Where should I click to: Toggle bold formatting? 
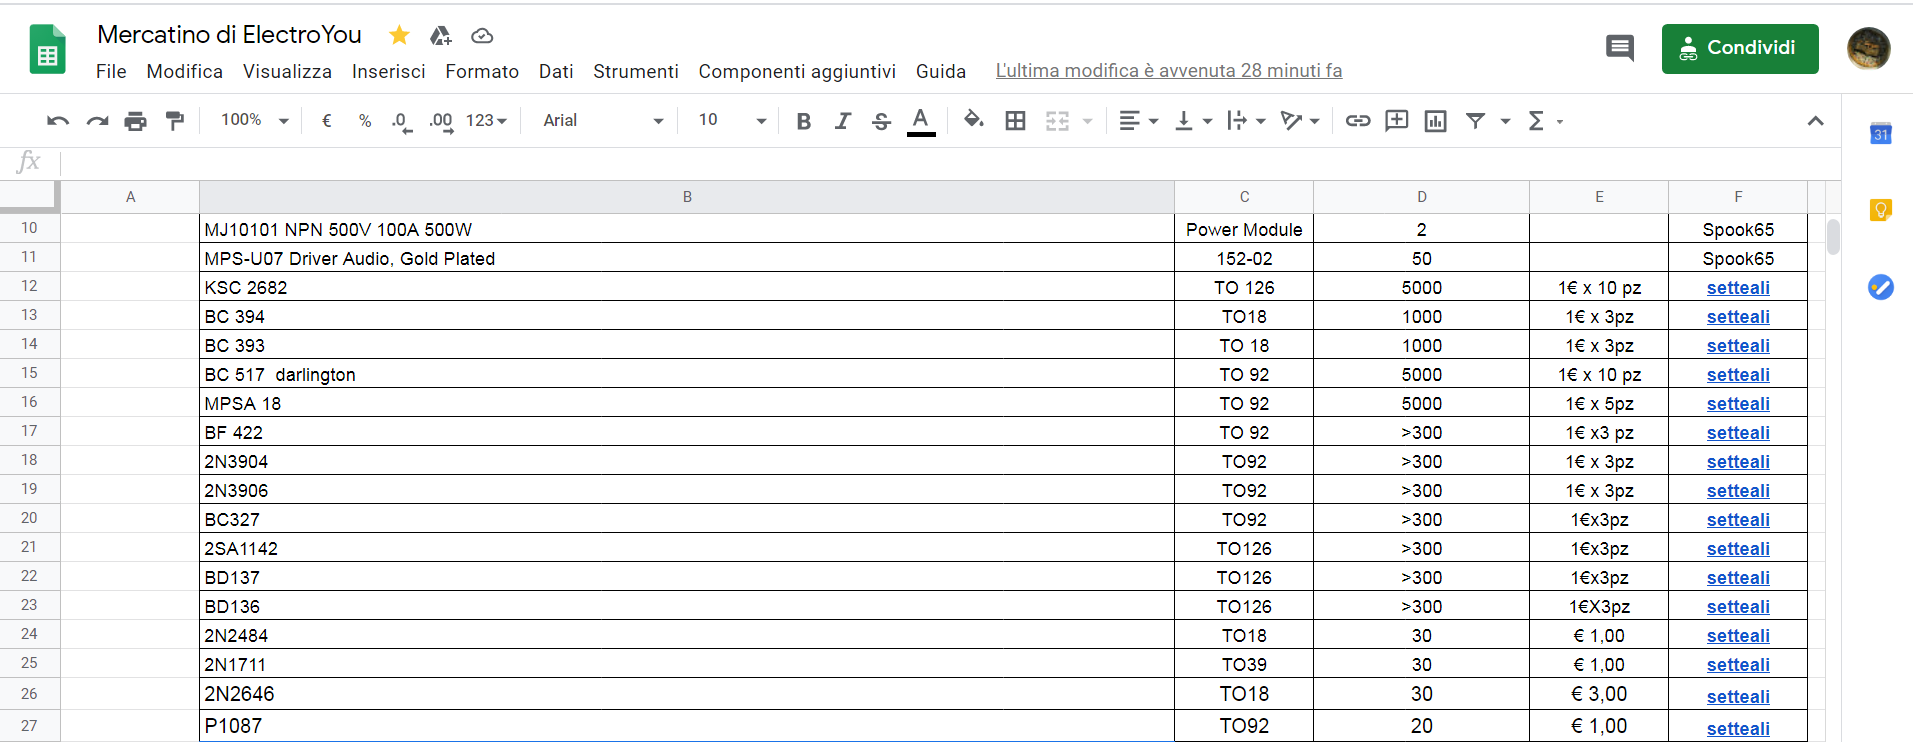(x=803, y=121)
